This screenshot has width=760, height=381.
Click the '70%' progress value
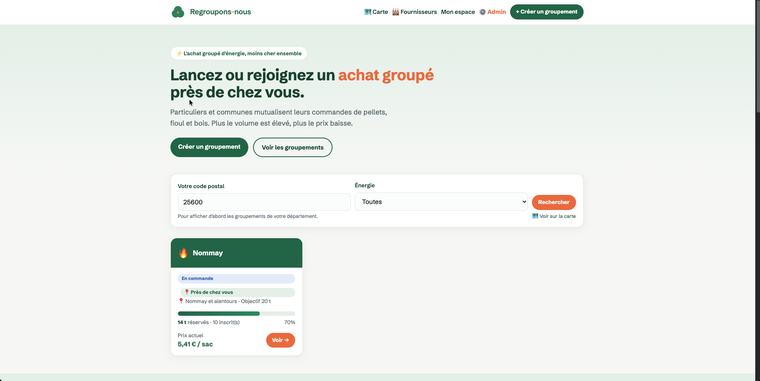289,322
